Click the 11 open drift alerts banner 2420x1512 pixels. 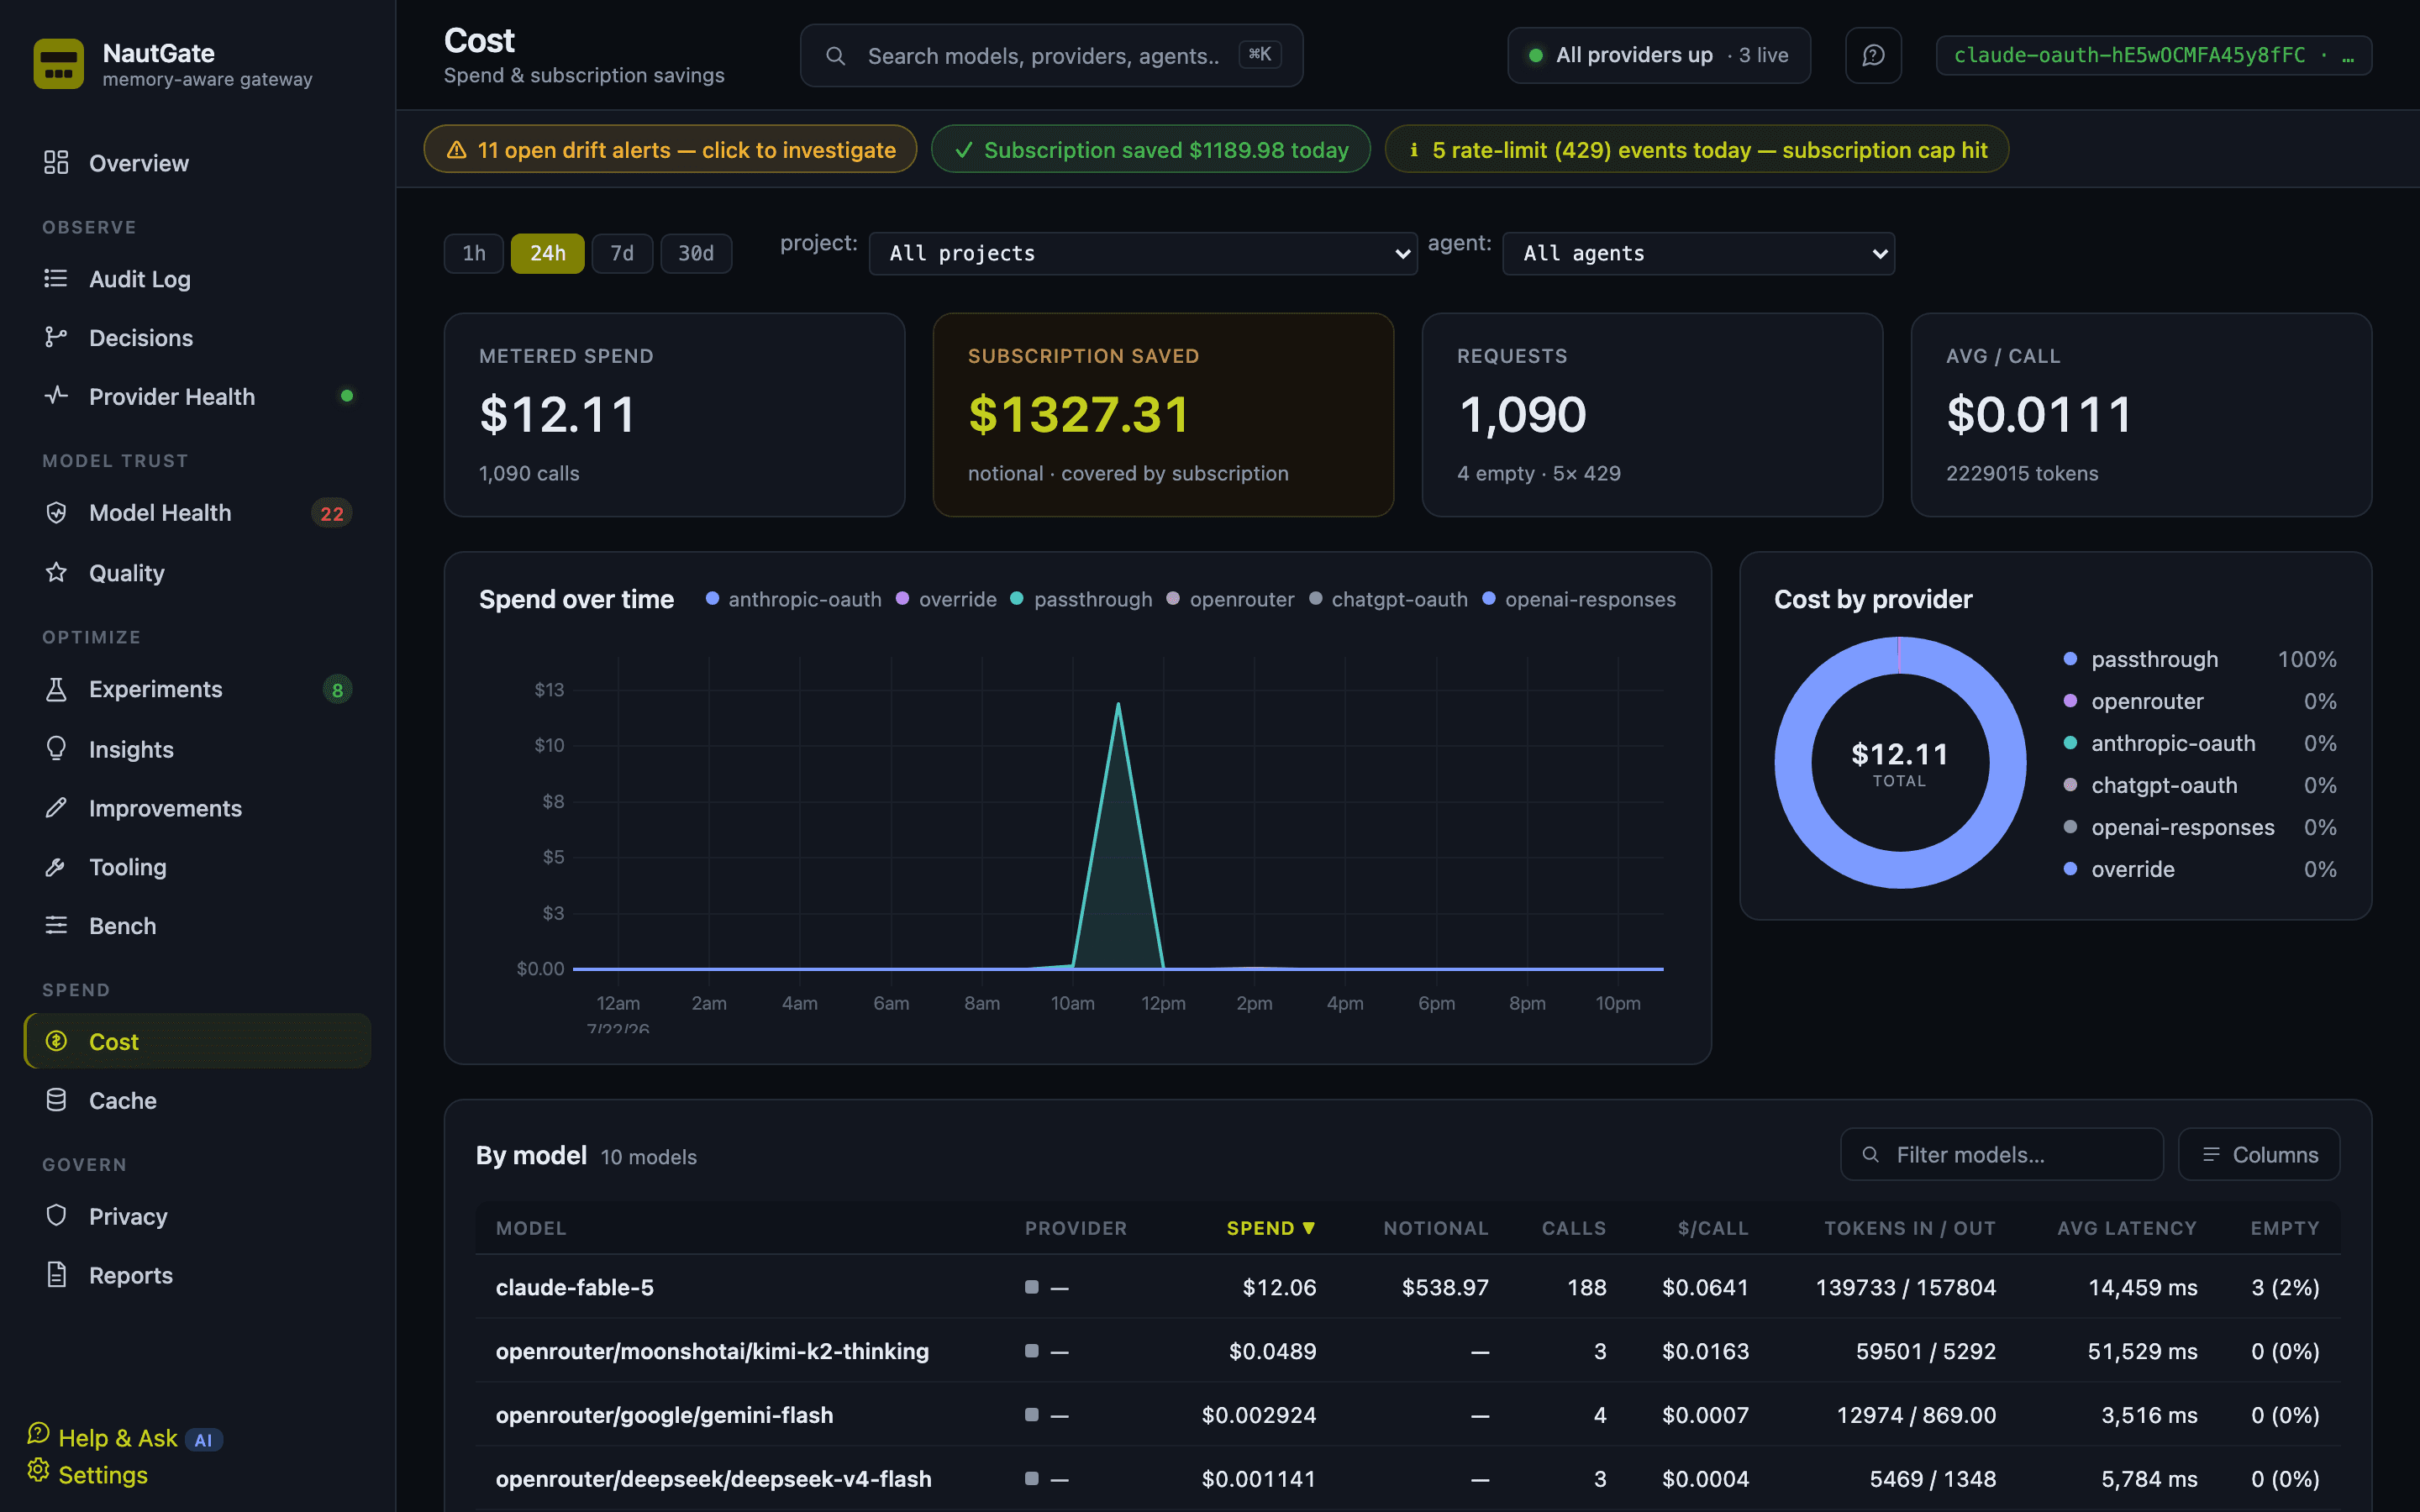(670, 149)
